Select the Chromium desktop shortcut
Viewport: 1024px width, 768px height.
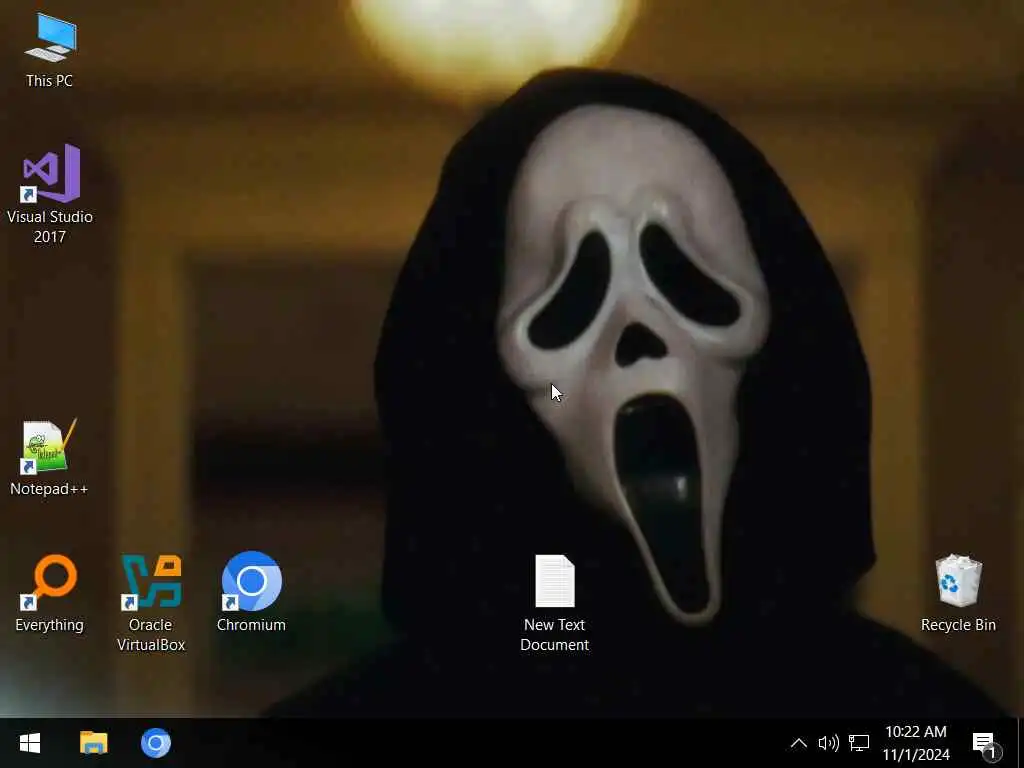[251, 593]
